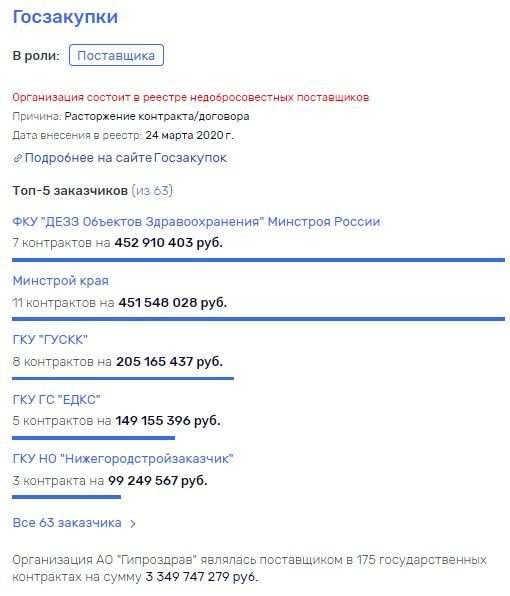
Task: Click the chain link icon
Action: 17,158
